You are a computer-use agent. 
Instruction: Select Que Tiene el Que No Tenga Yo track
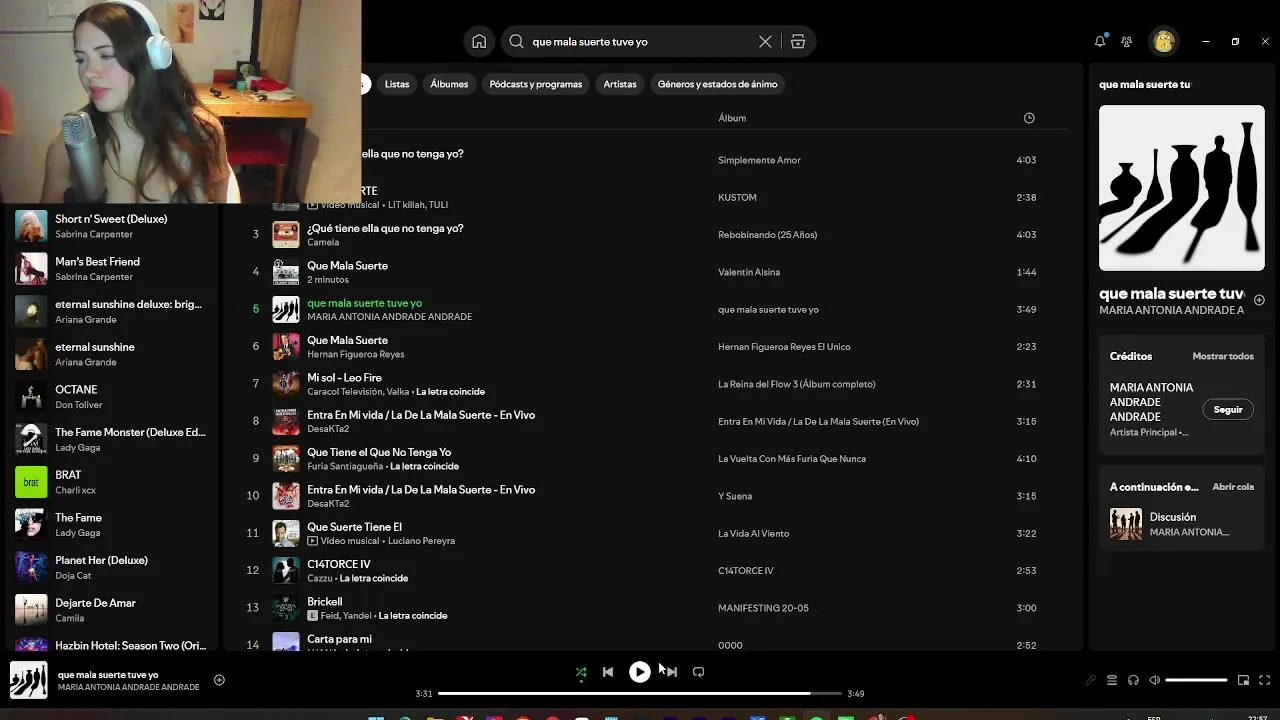coord(654,458)
